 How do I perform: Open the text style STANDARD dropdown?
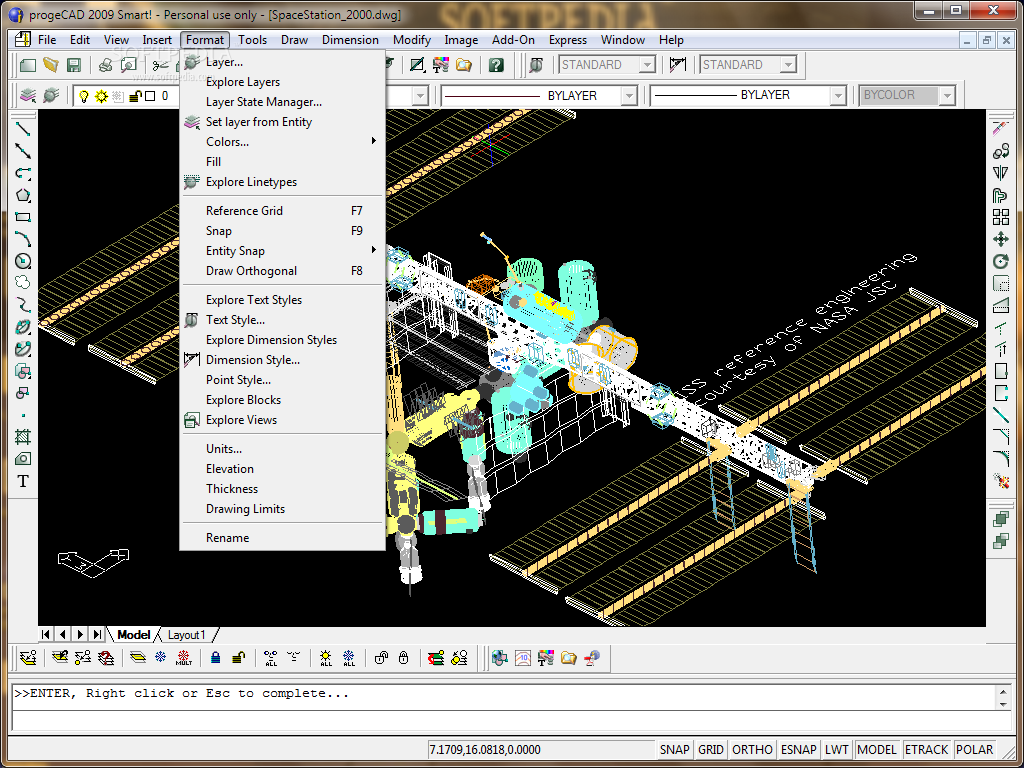pyautogui.click(x=647, y=65)
